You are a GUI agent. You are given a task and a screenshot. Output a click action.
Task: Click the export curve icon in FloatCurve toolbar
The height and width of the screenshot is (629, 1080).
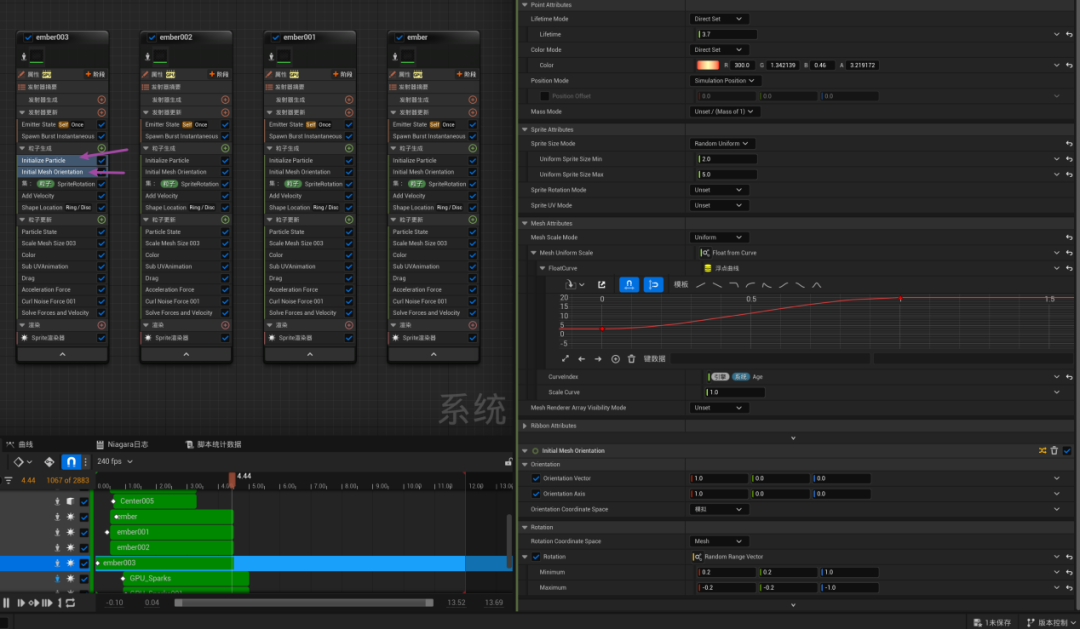[x=601, y=285]
